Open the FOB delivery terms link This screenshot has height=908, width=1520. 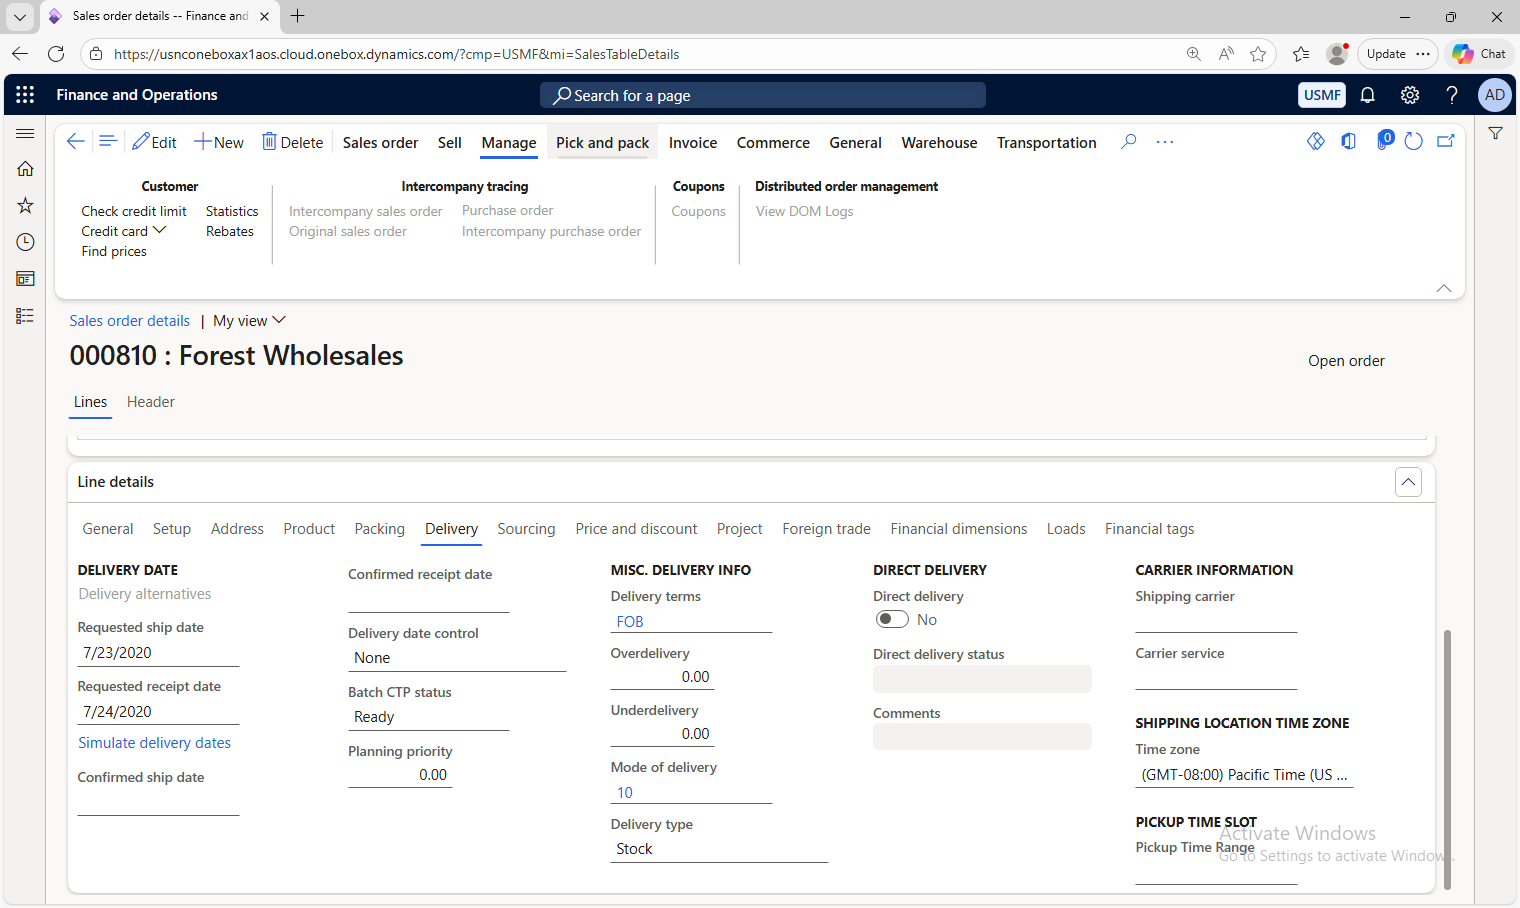coord(630,622)
